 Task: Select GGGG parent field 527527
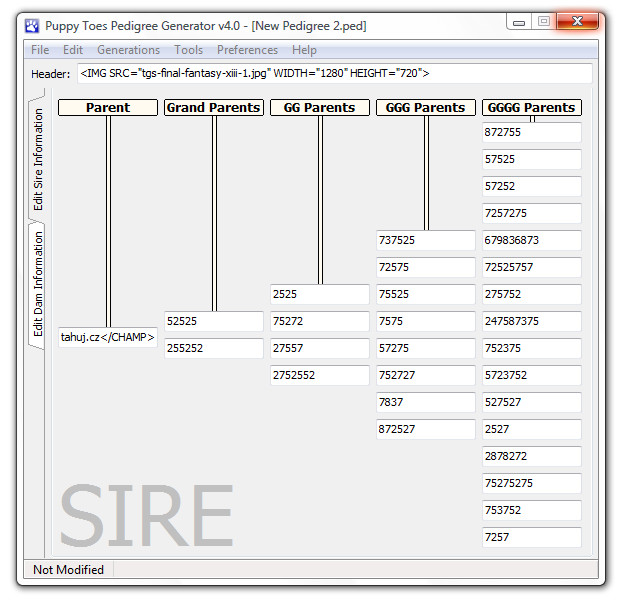coord(532,402)
